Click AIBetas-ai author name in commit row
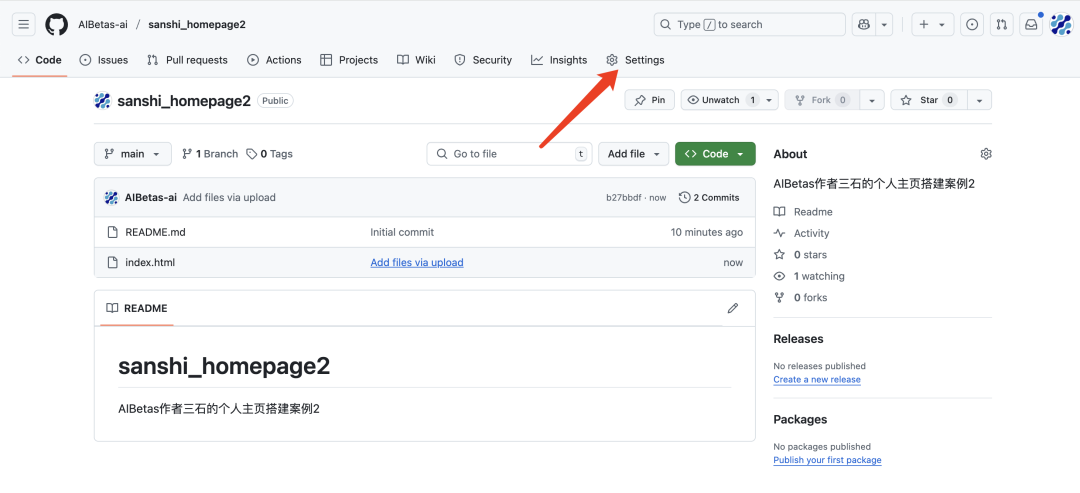The height and width of the screenshot is (493, 1080). tap(151, 198)
